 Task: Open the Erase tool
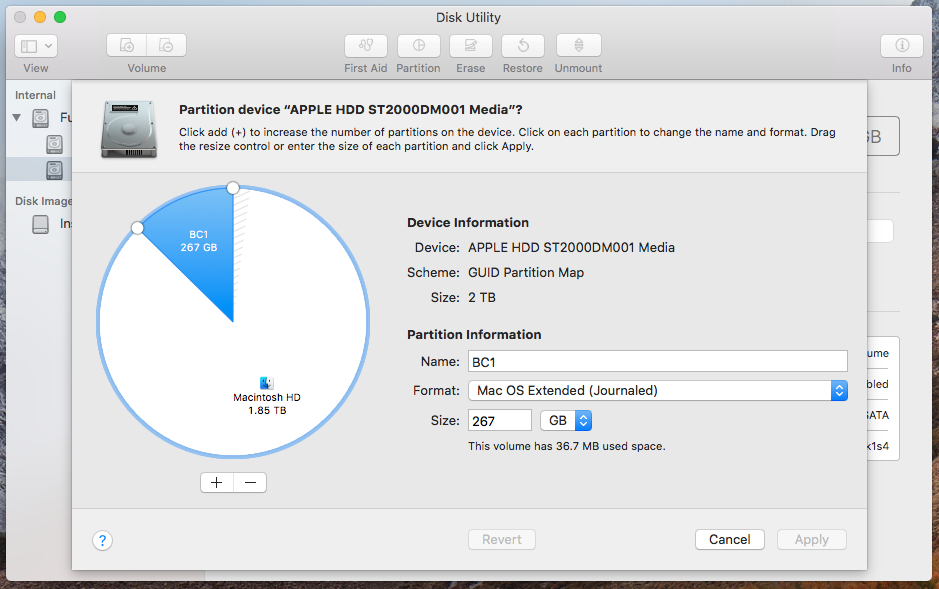click(x=470, y=45)
